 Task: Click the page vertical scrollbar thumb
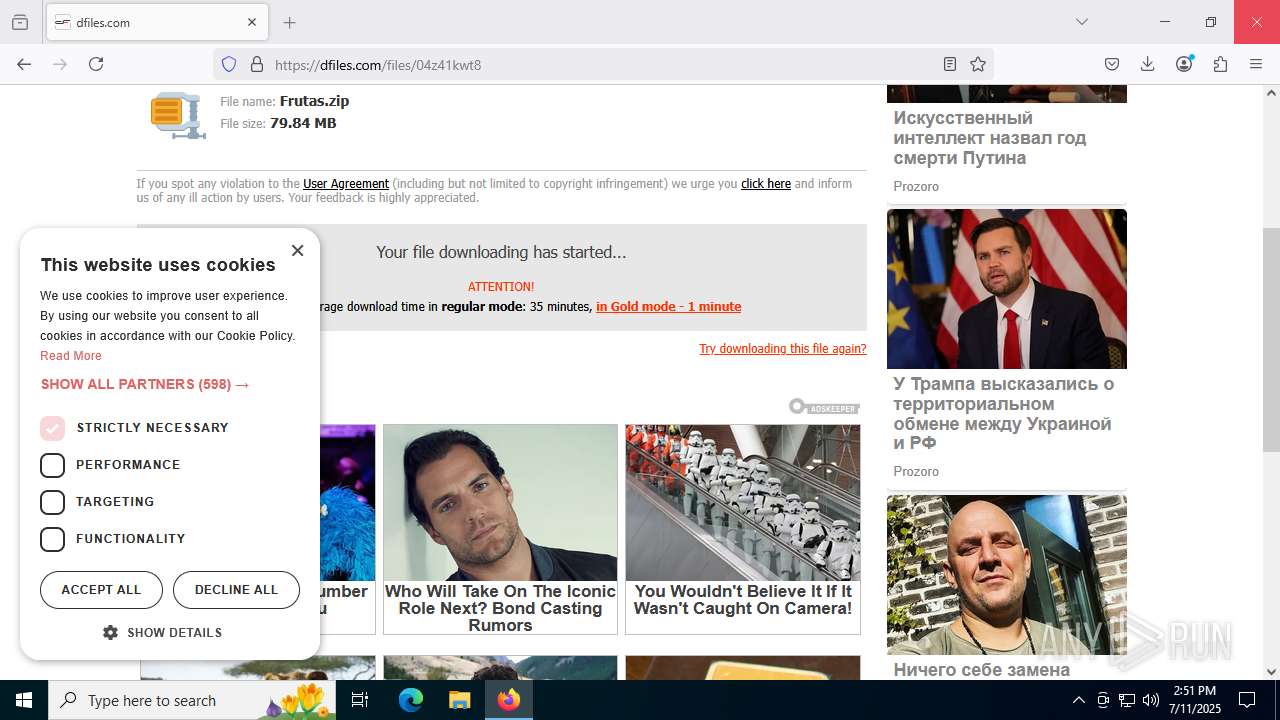click(1271, 340)
